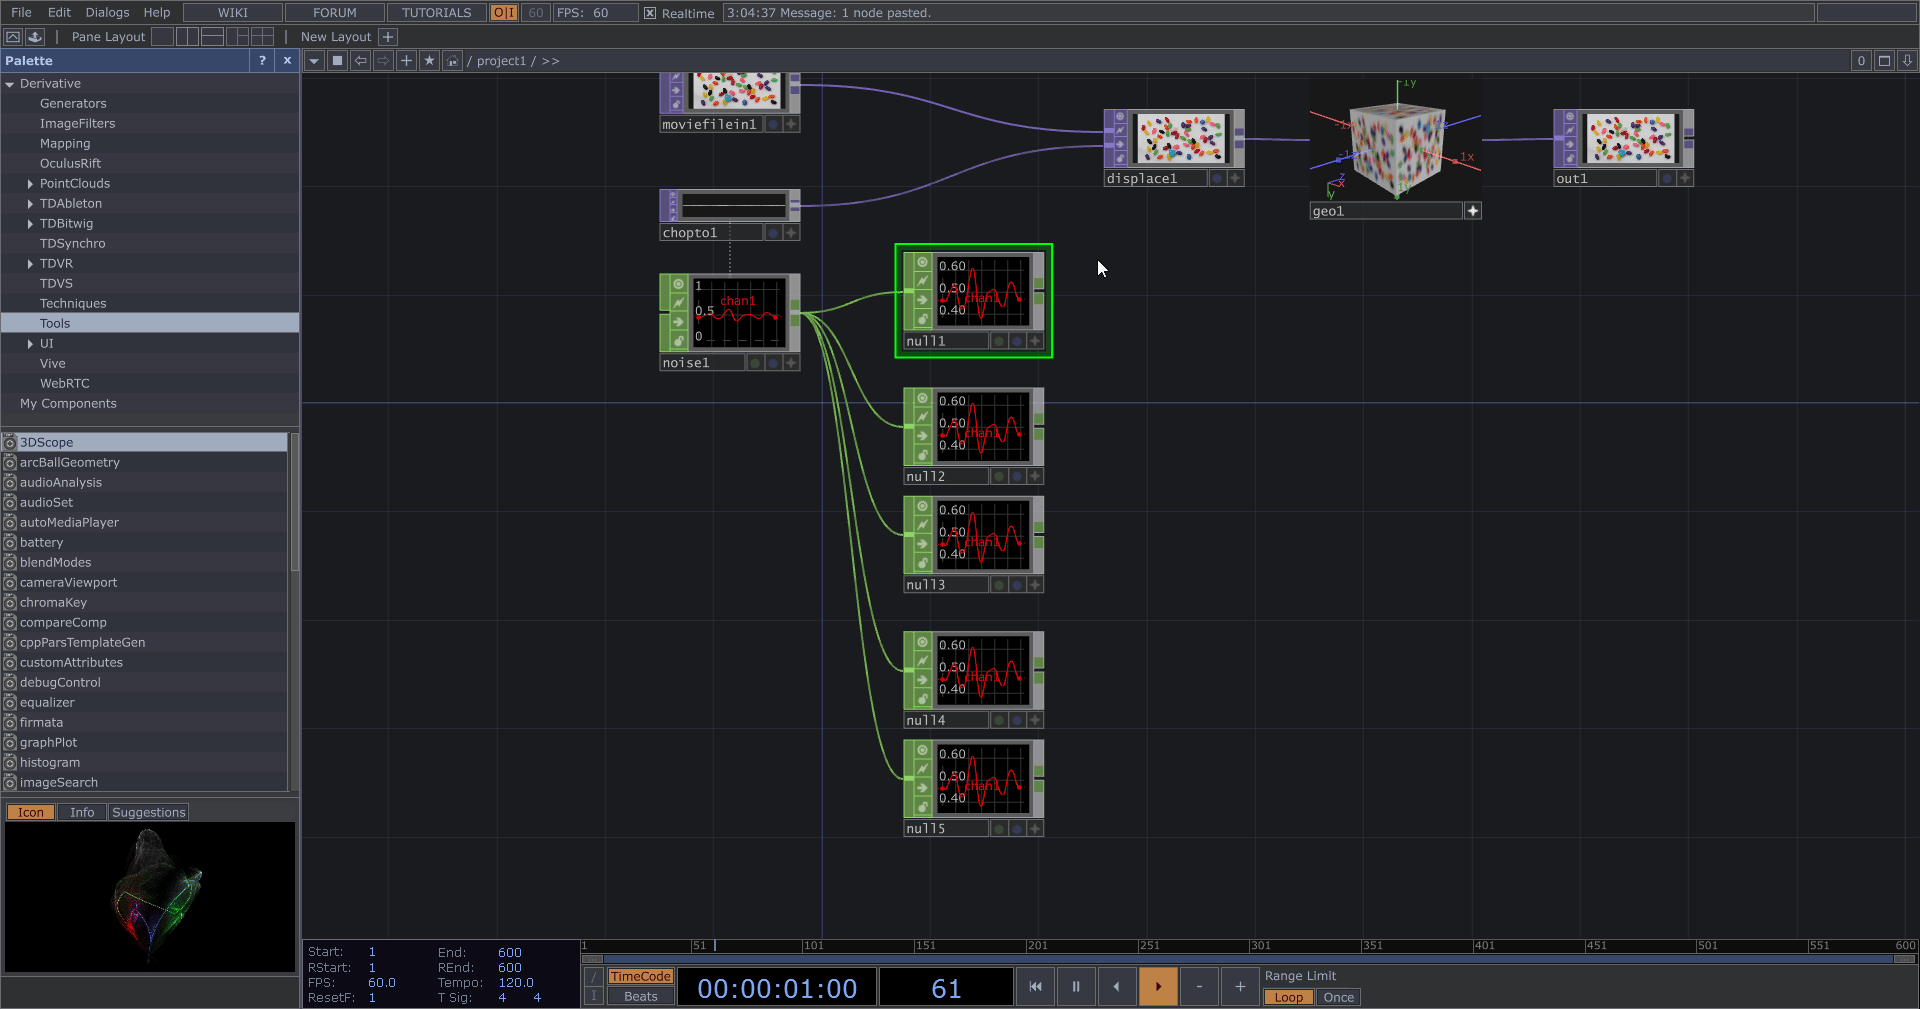
Task: Click the bookmark star icon in path bar
Action: [429, 61]
